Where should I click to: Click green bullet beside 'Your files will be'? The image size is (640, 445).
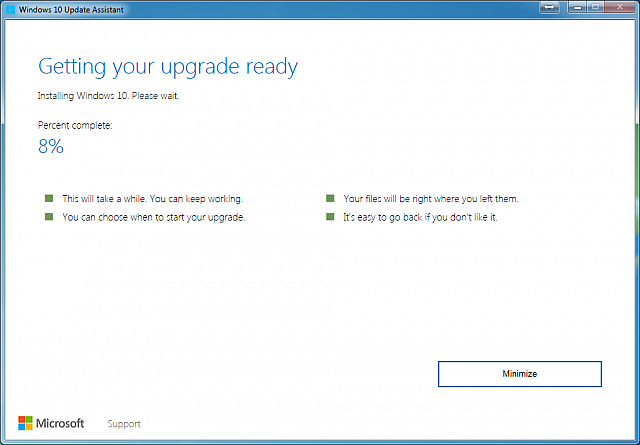pos(330,198)
